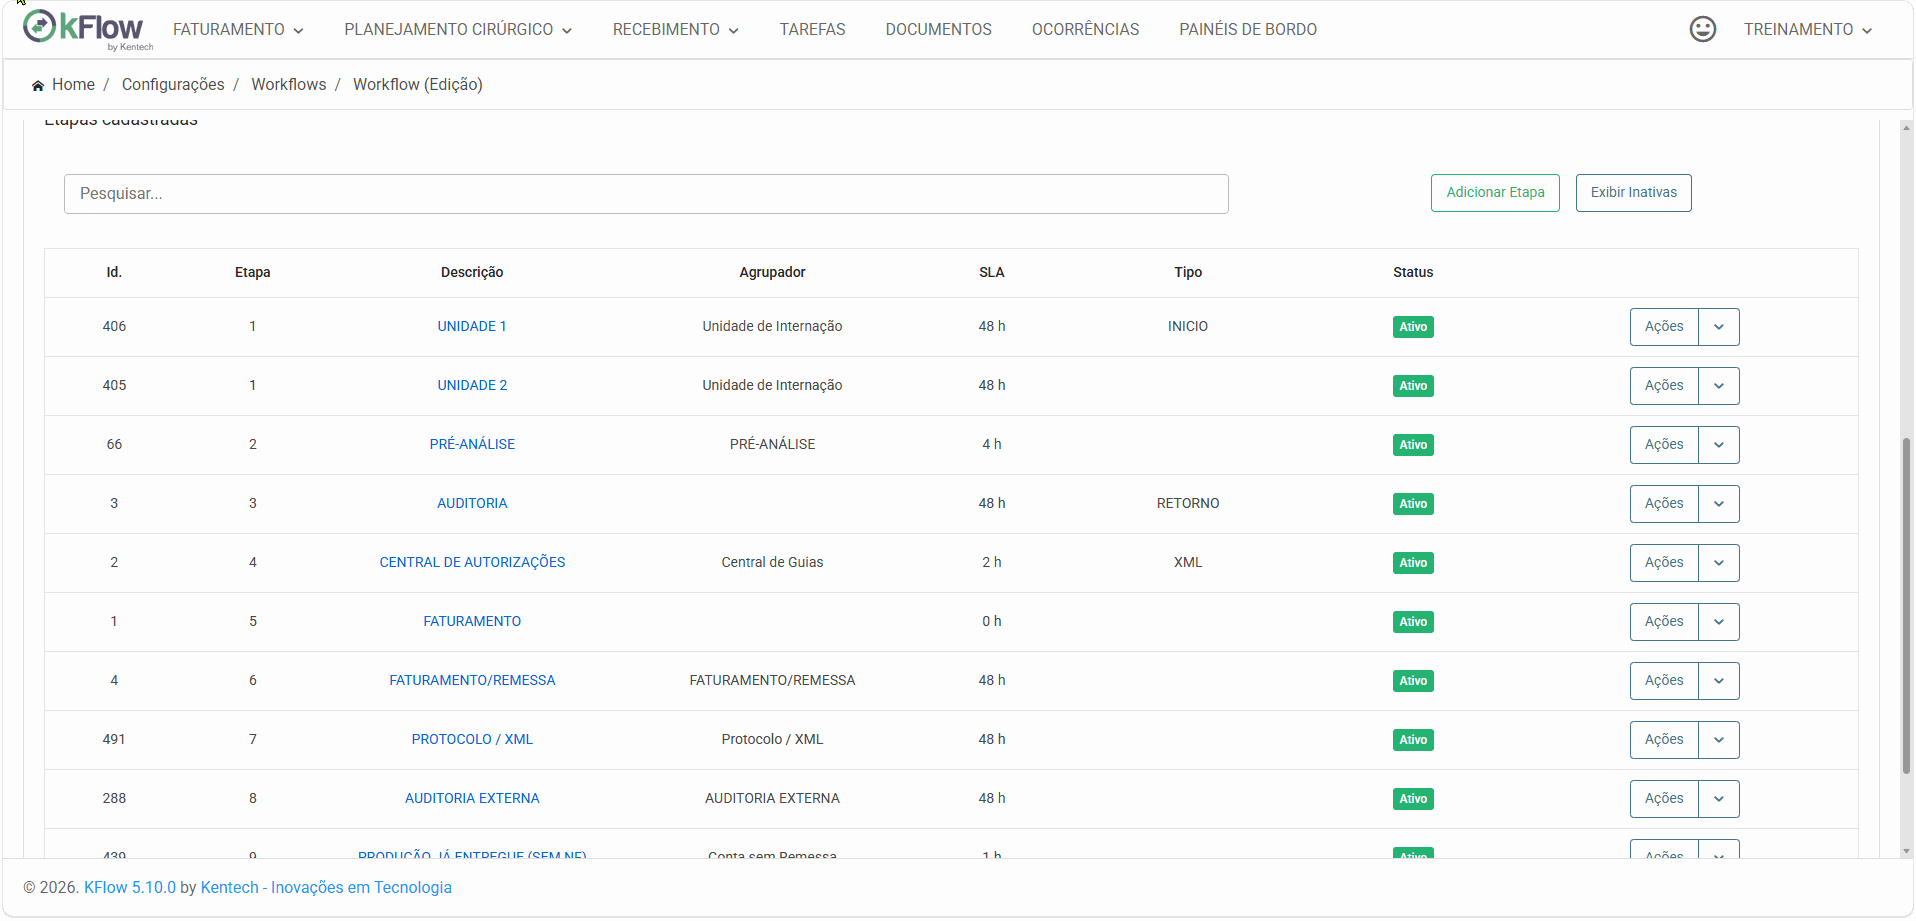
Task: Open the PRÉ-ANÁLISE stage link
Action: click(x=472, y=445)
